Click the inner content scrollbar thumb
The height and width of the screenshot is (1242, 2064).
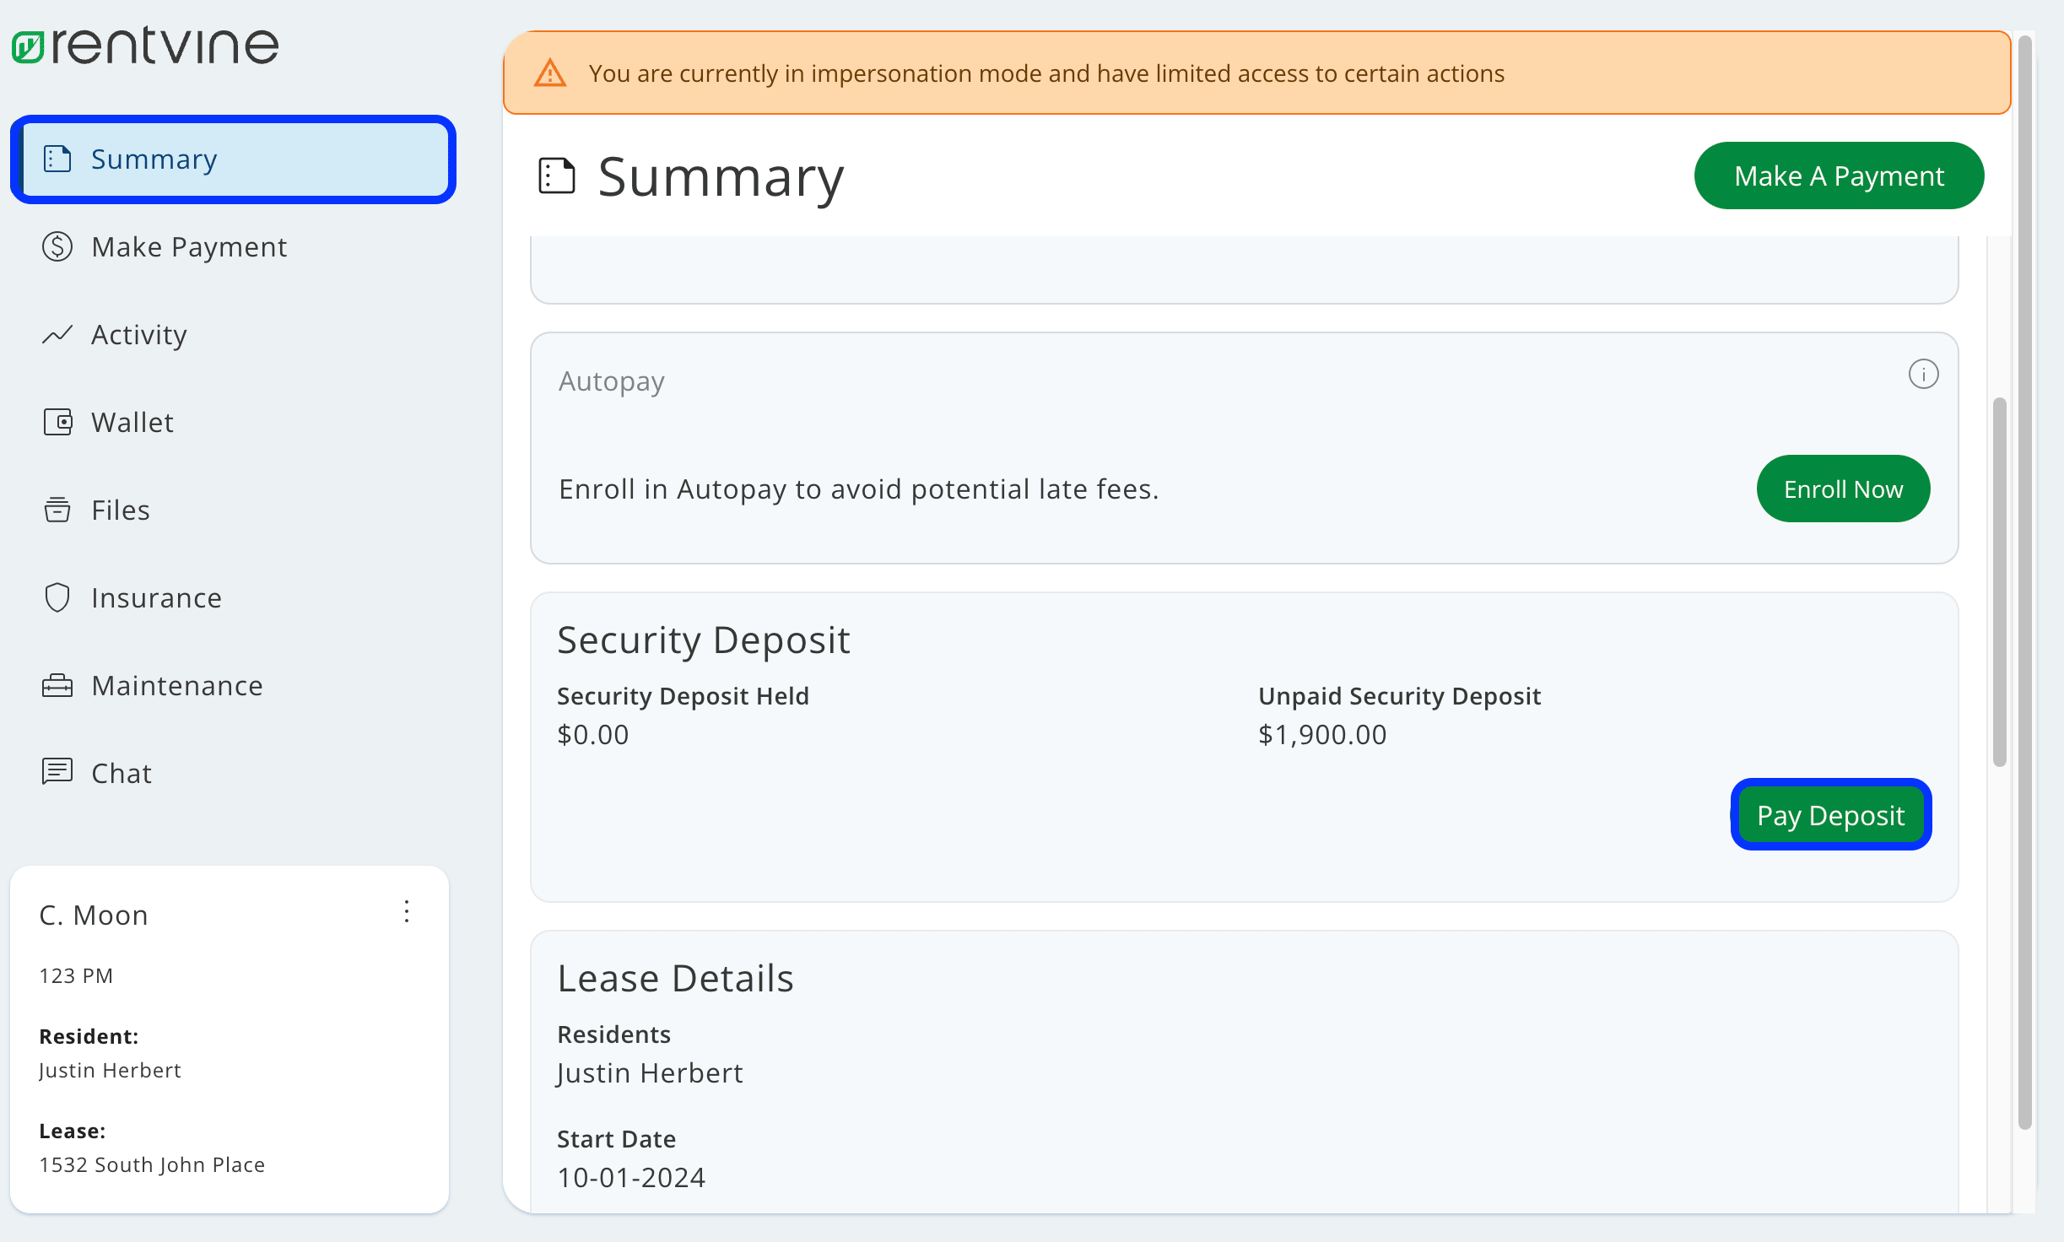[1999, 580]
